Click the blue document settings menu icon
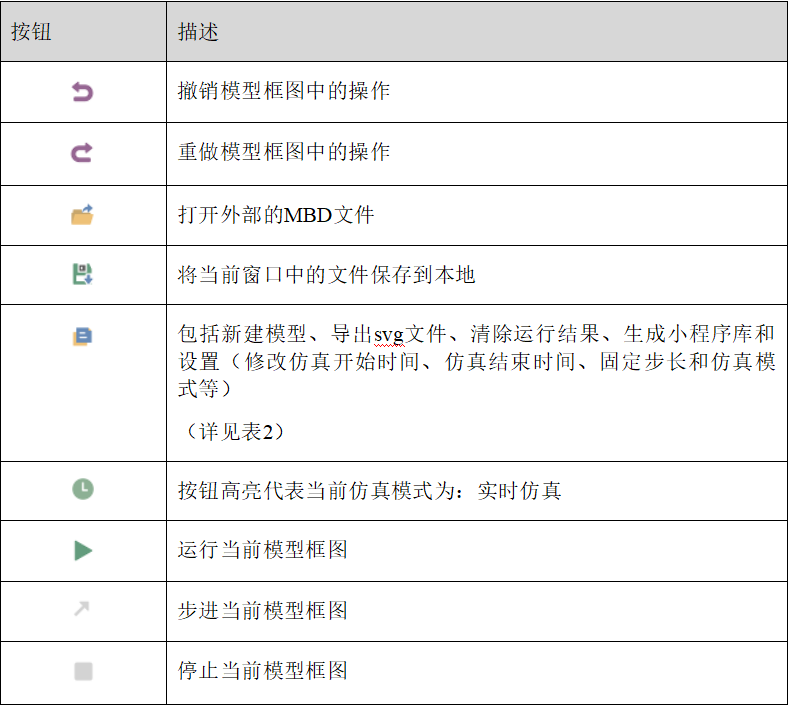Viewport: 789px width, 707px height. point(83,336)
